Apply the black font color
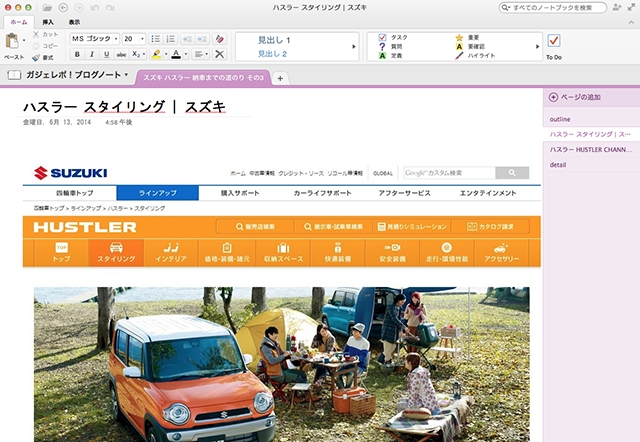The height and width of the screenshot is (442, 640). point(176,54)
